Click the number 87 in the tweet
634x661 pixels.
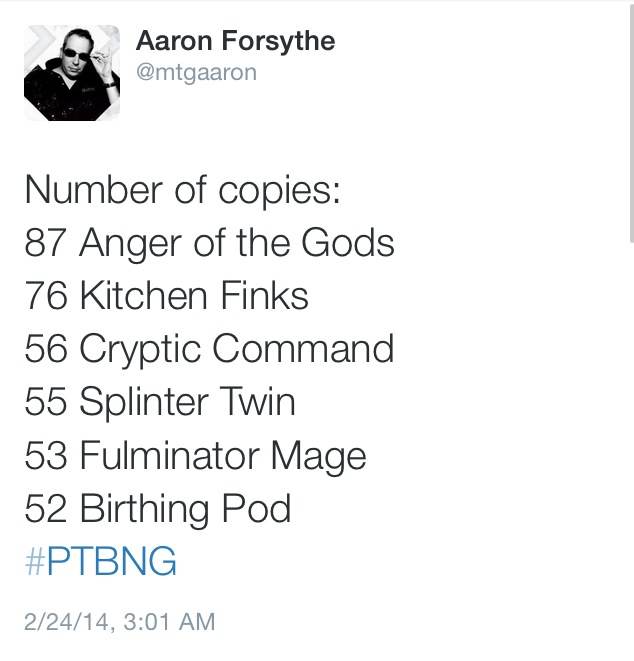pos(45,243)
